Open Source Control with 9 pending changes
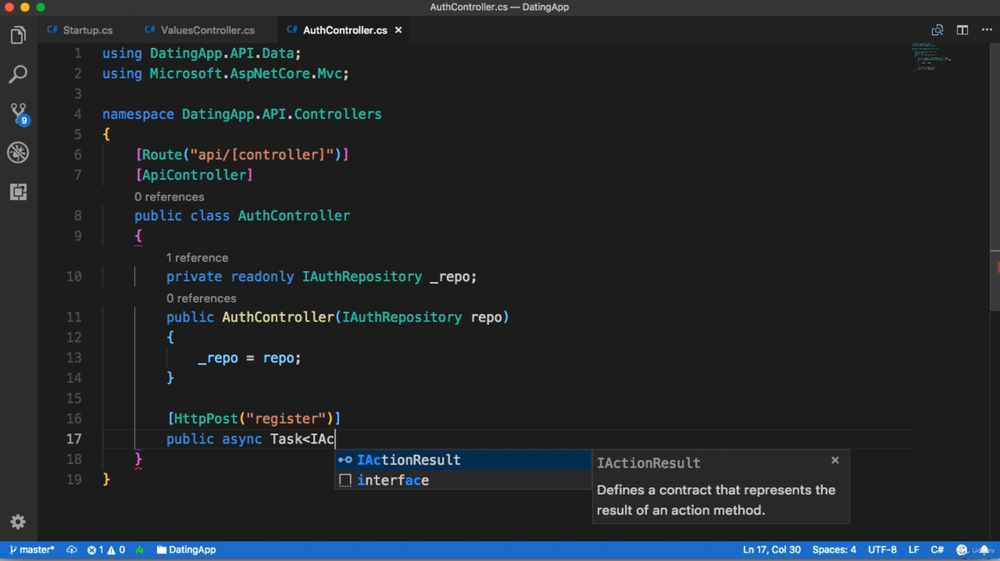 (18, 114)
